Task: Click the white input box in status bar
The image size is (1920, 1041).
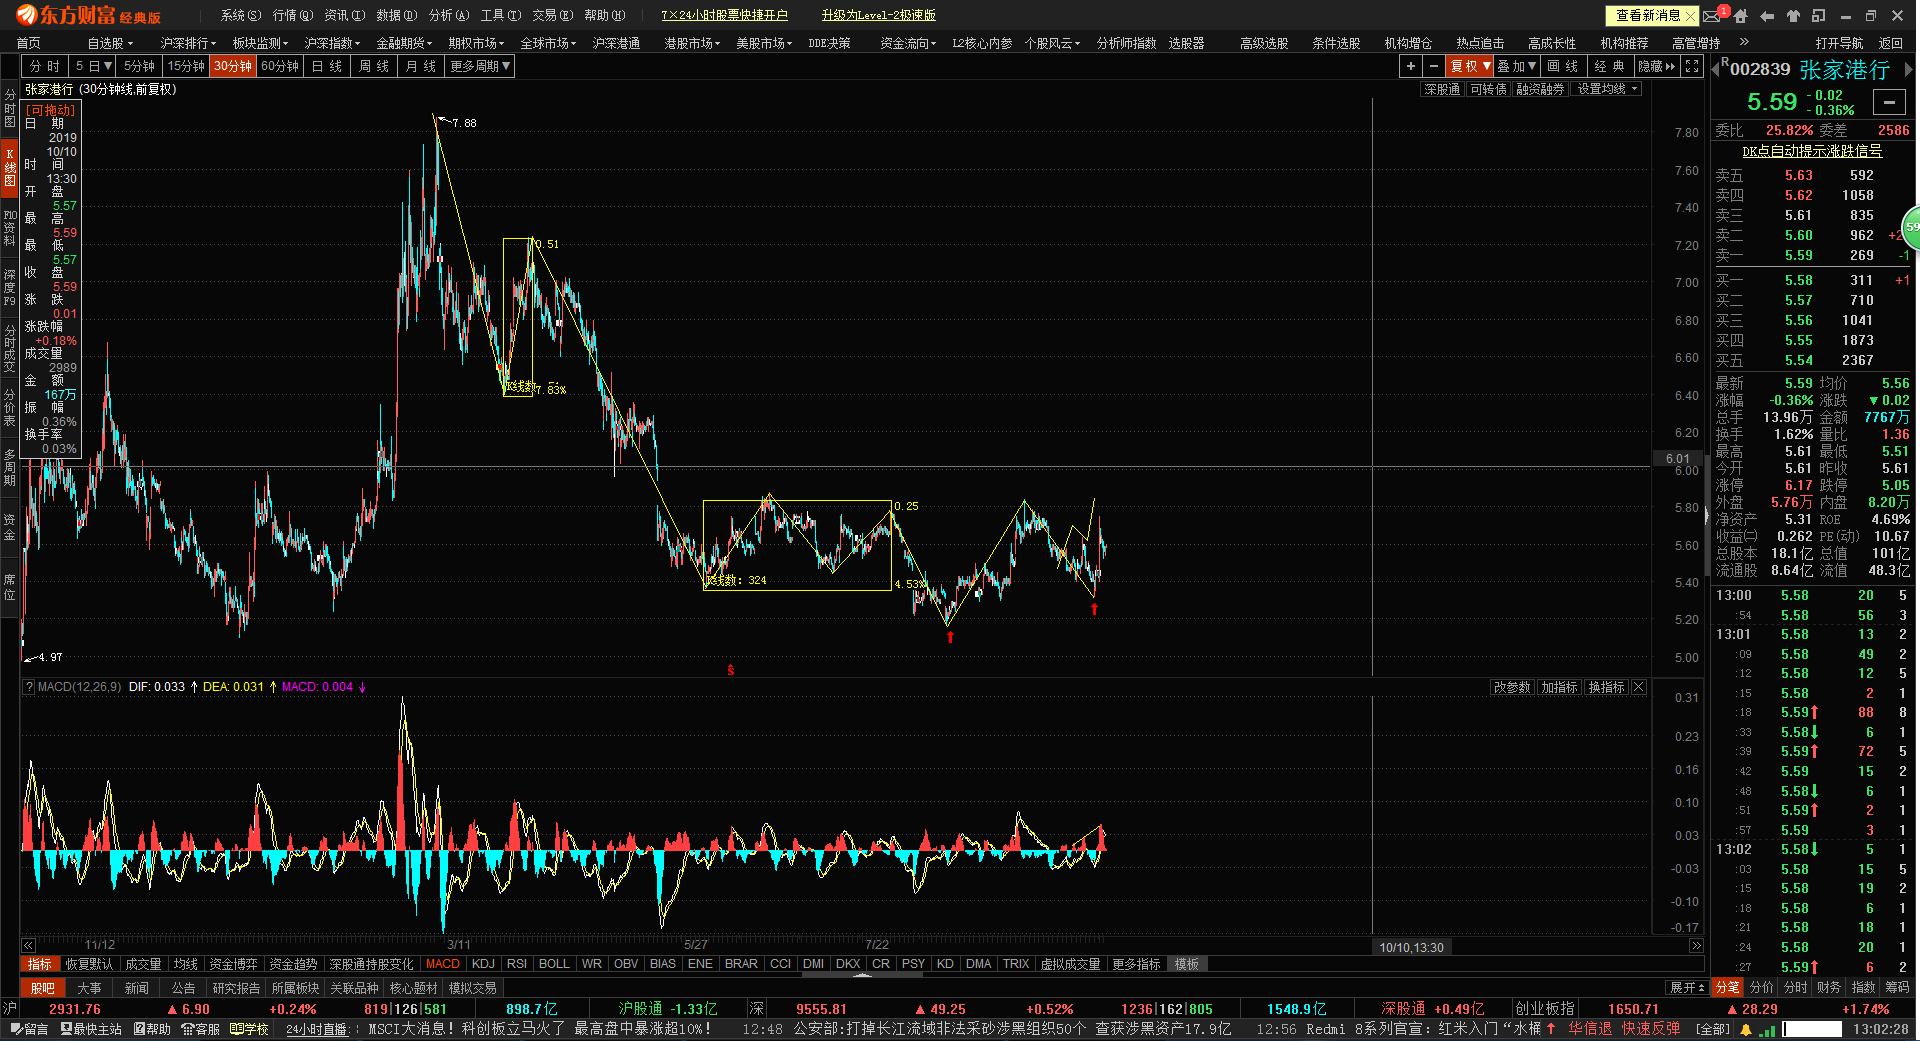Action: point(1812,1029)
